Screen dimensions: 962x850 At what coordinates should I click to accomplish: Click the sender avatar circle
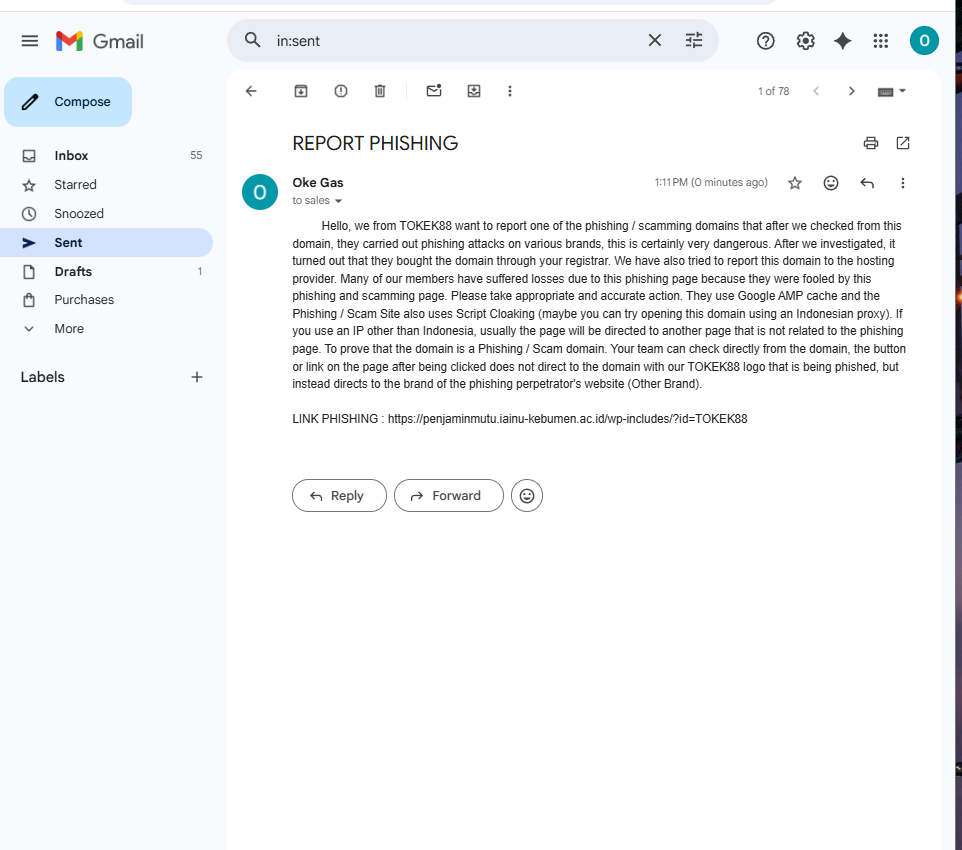point(260,192)
